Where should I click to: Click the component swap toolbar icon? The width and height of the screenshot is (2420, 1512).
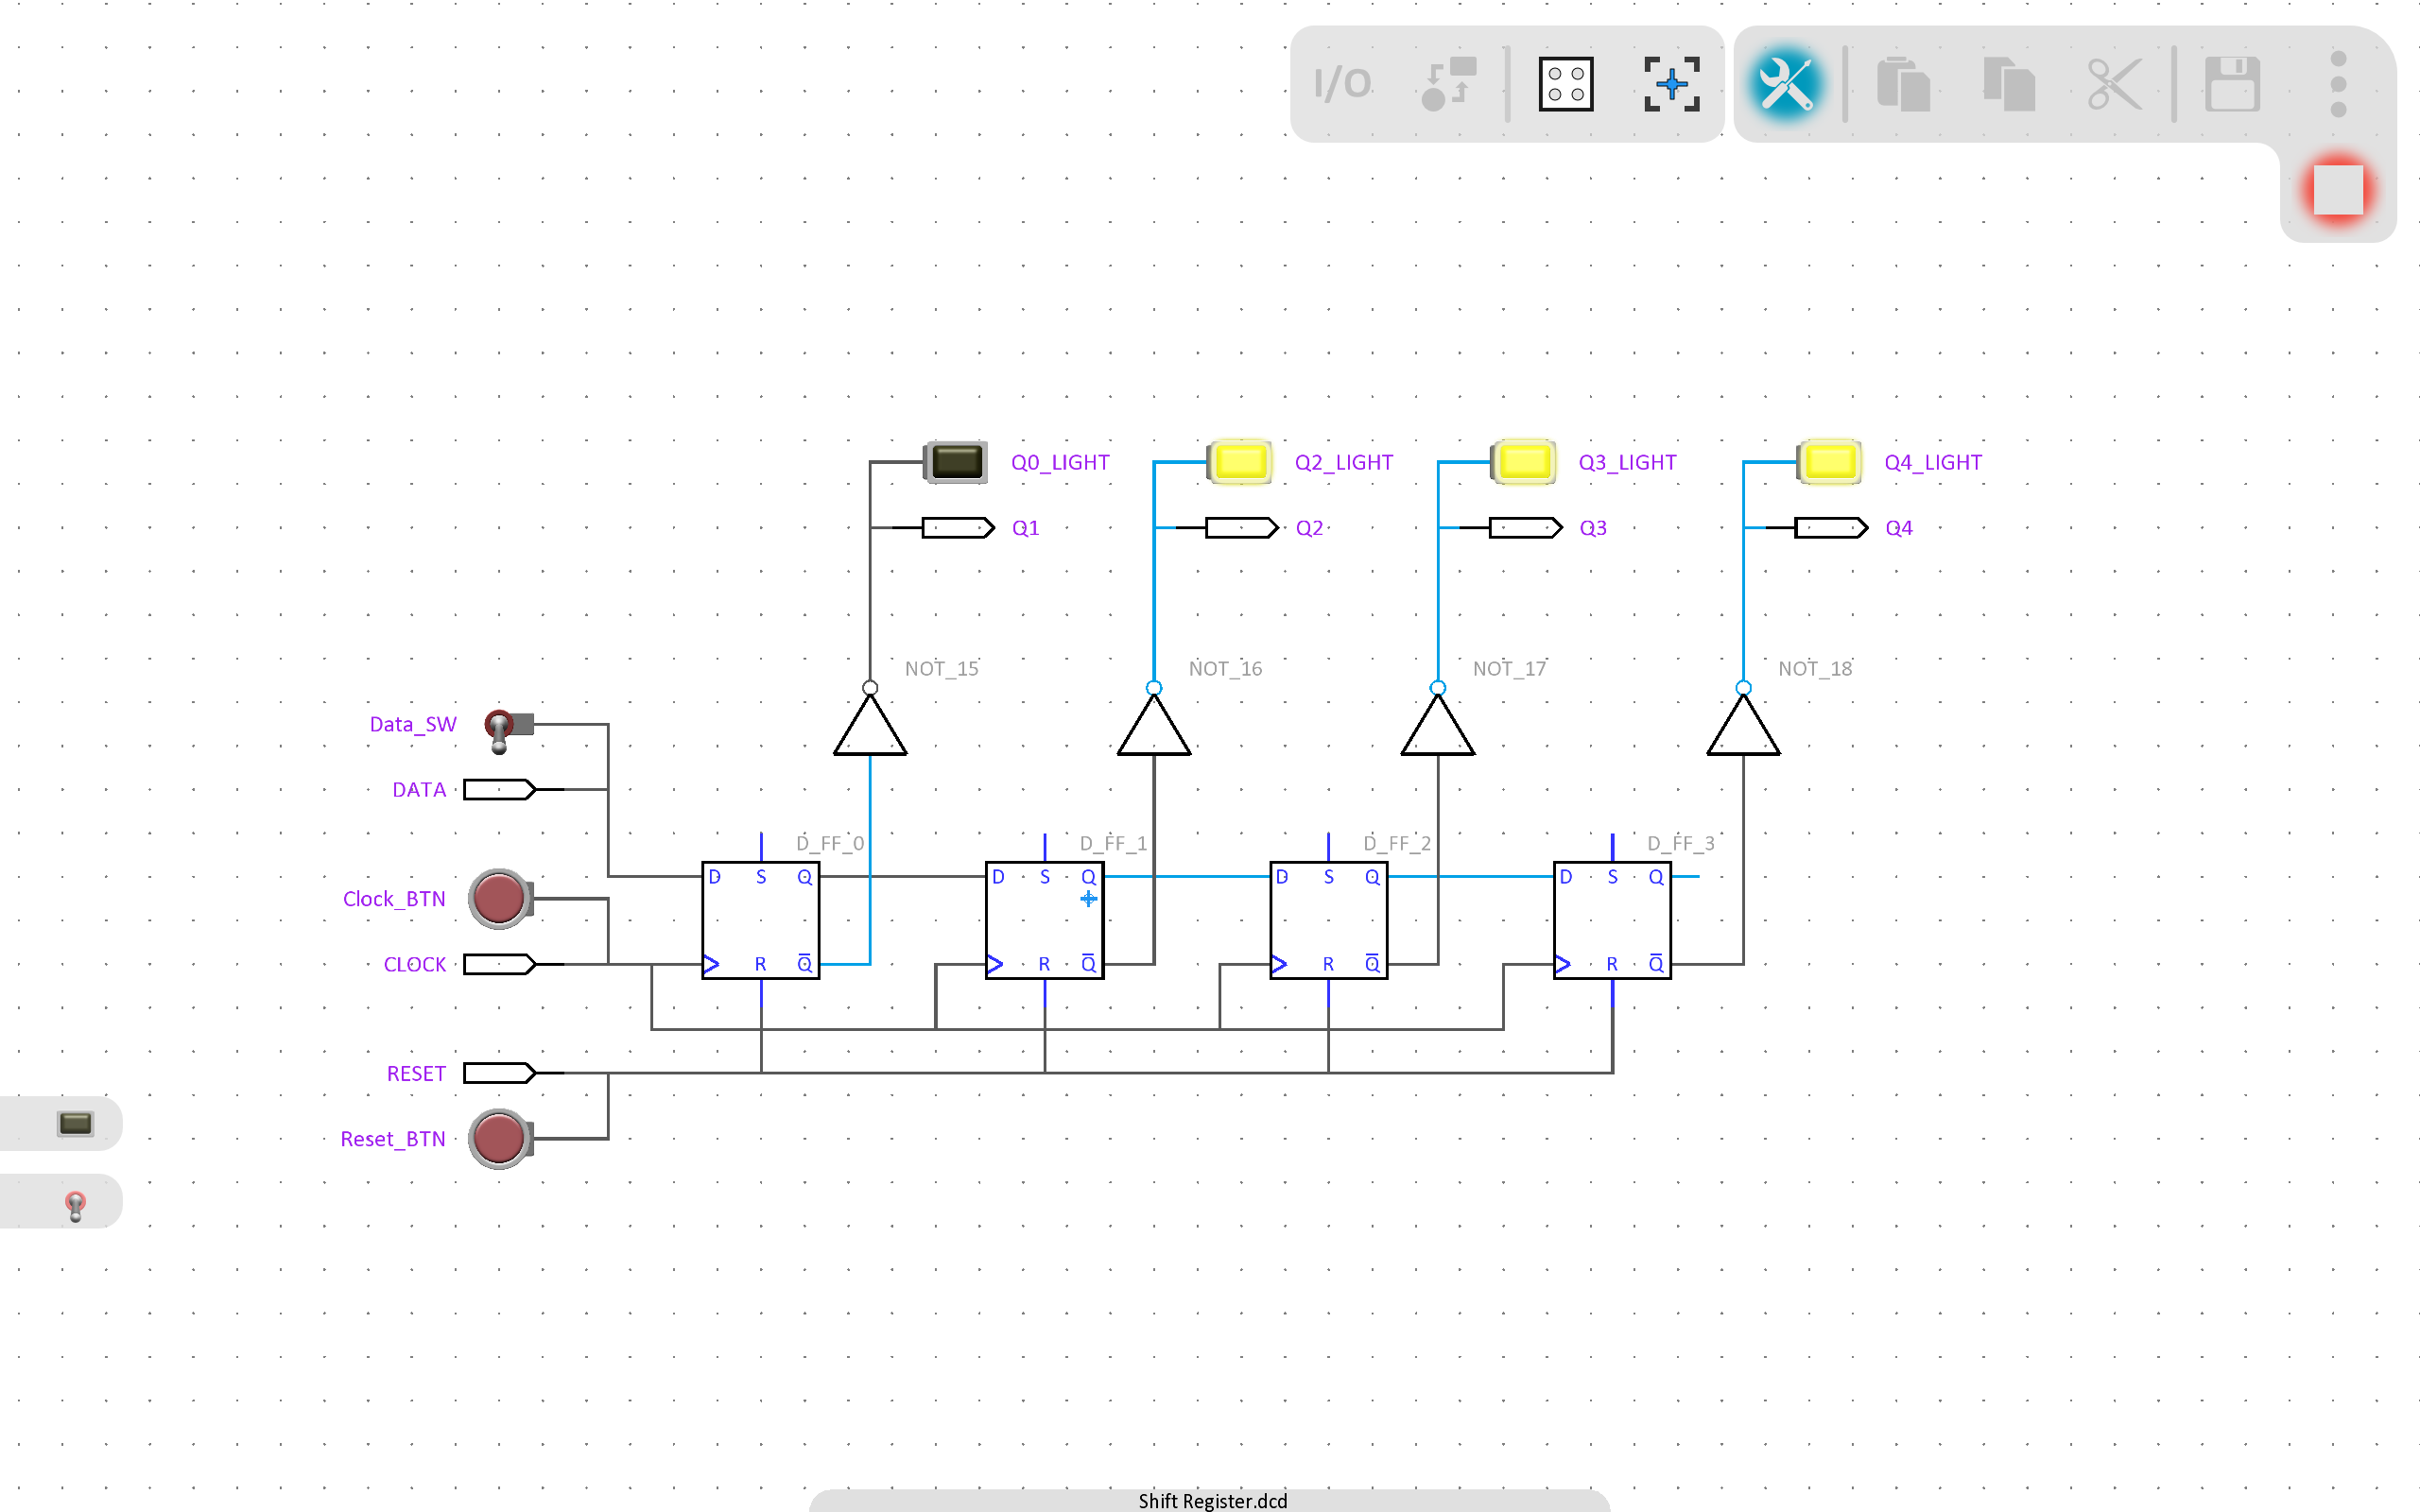coord(1448,83)
